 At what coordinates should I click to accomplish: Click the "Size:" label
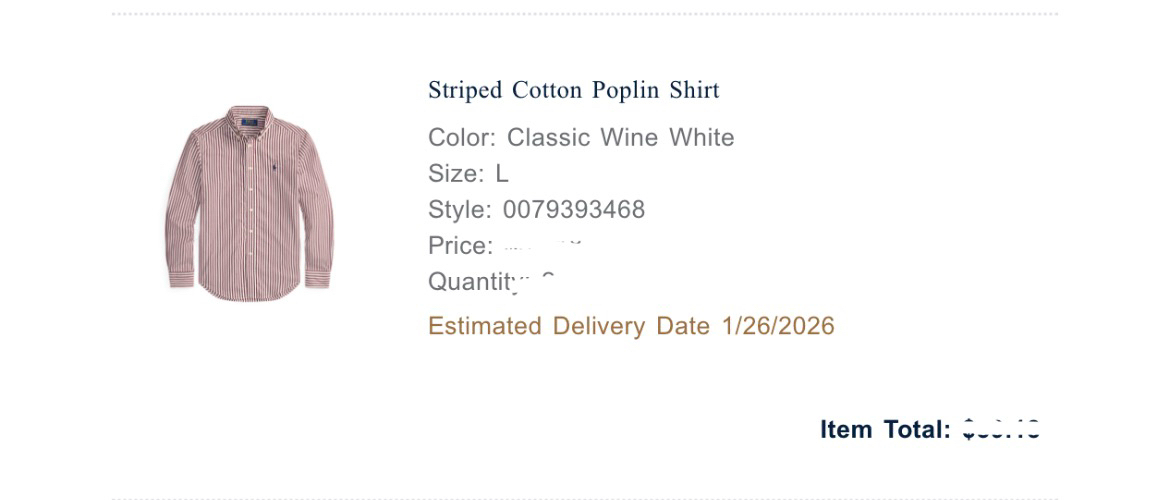pyautogui.click(x=455, y=174)
